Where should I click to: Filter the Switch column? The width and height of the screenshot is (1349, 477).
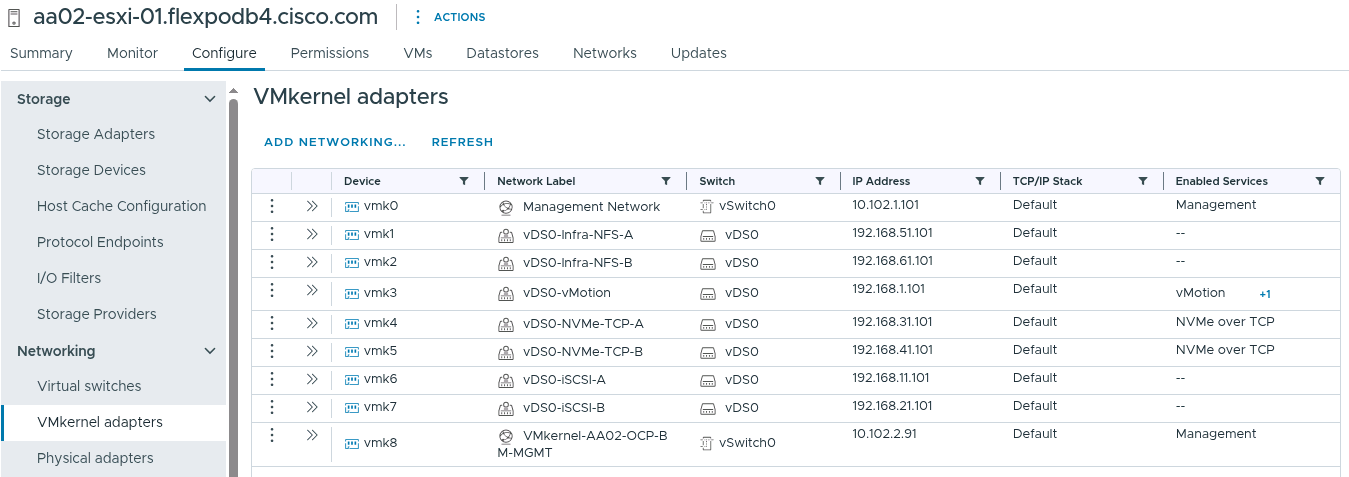[819, 181]
